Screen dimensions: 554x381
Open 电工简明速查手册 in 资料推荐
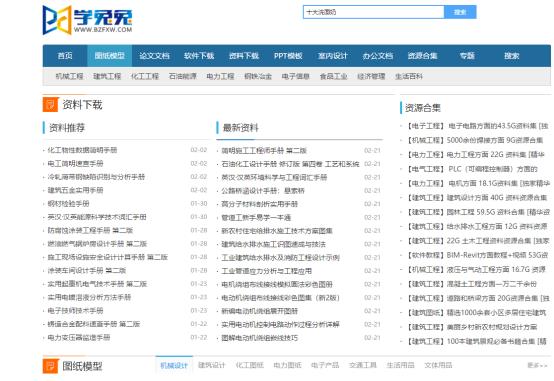pos(75,163)
